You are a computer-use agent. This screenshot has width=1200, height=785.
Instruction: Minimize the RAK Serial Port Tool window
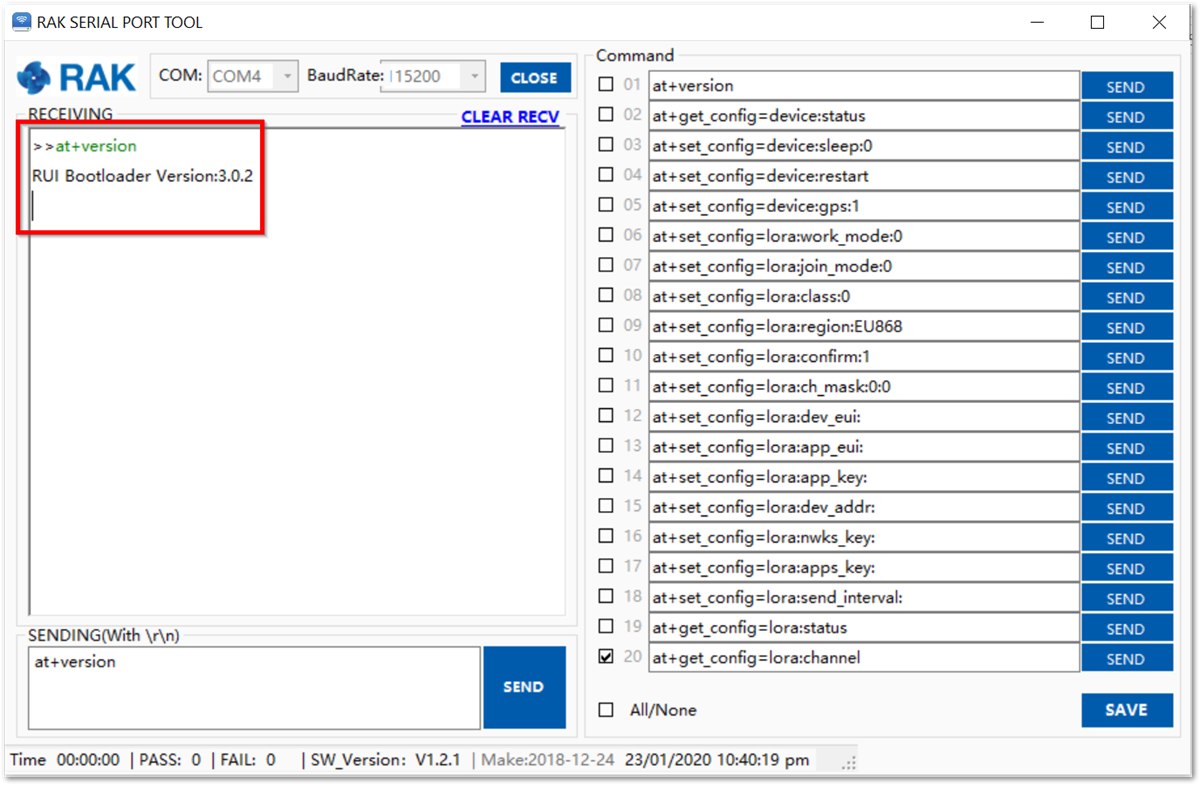click(1036, 22)
